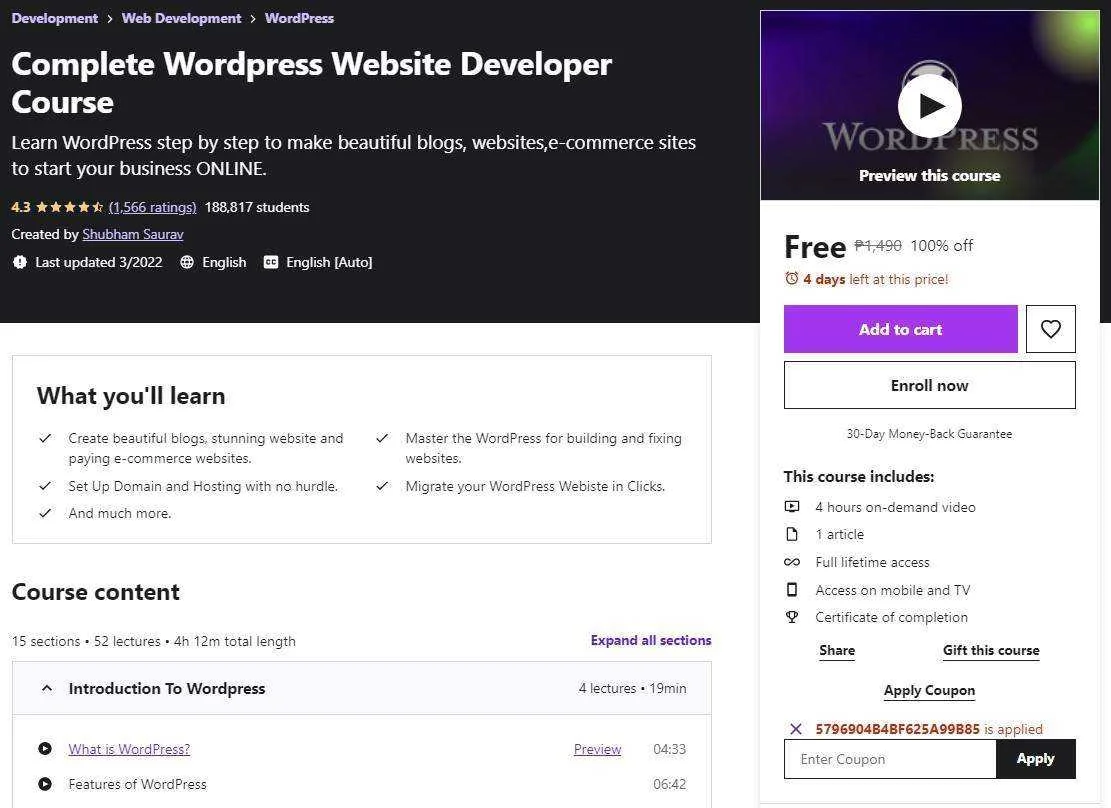The image size is (1111, 808).
Task: Click the globe language icon
Action: 186,262
